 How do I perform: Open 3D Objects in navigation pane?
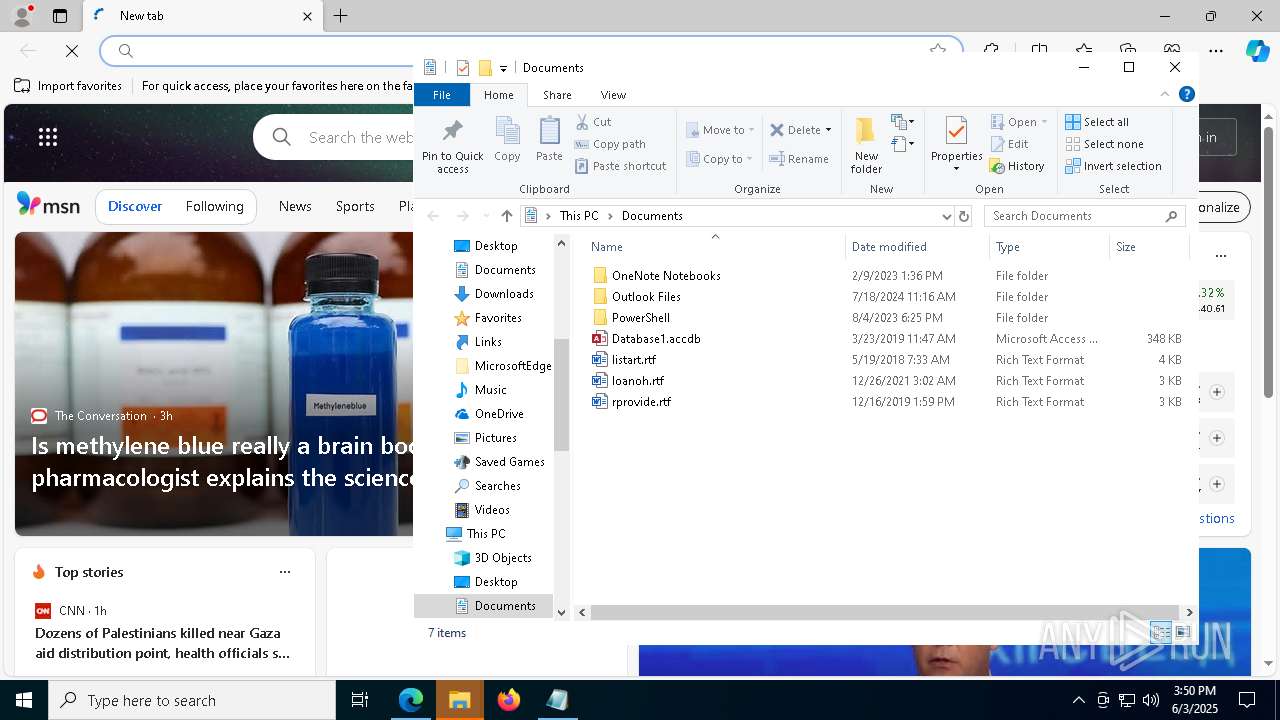(503, 558)
